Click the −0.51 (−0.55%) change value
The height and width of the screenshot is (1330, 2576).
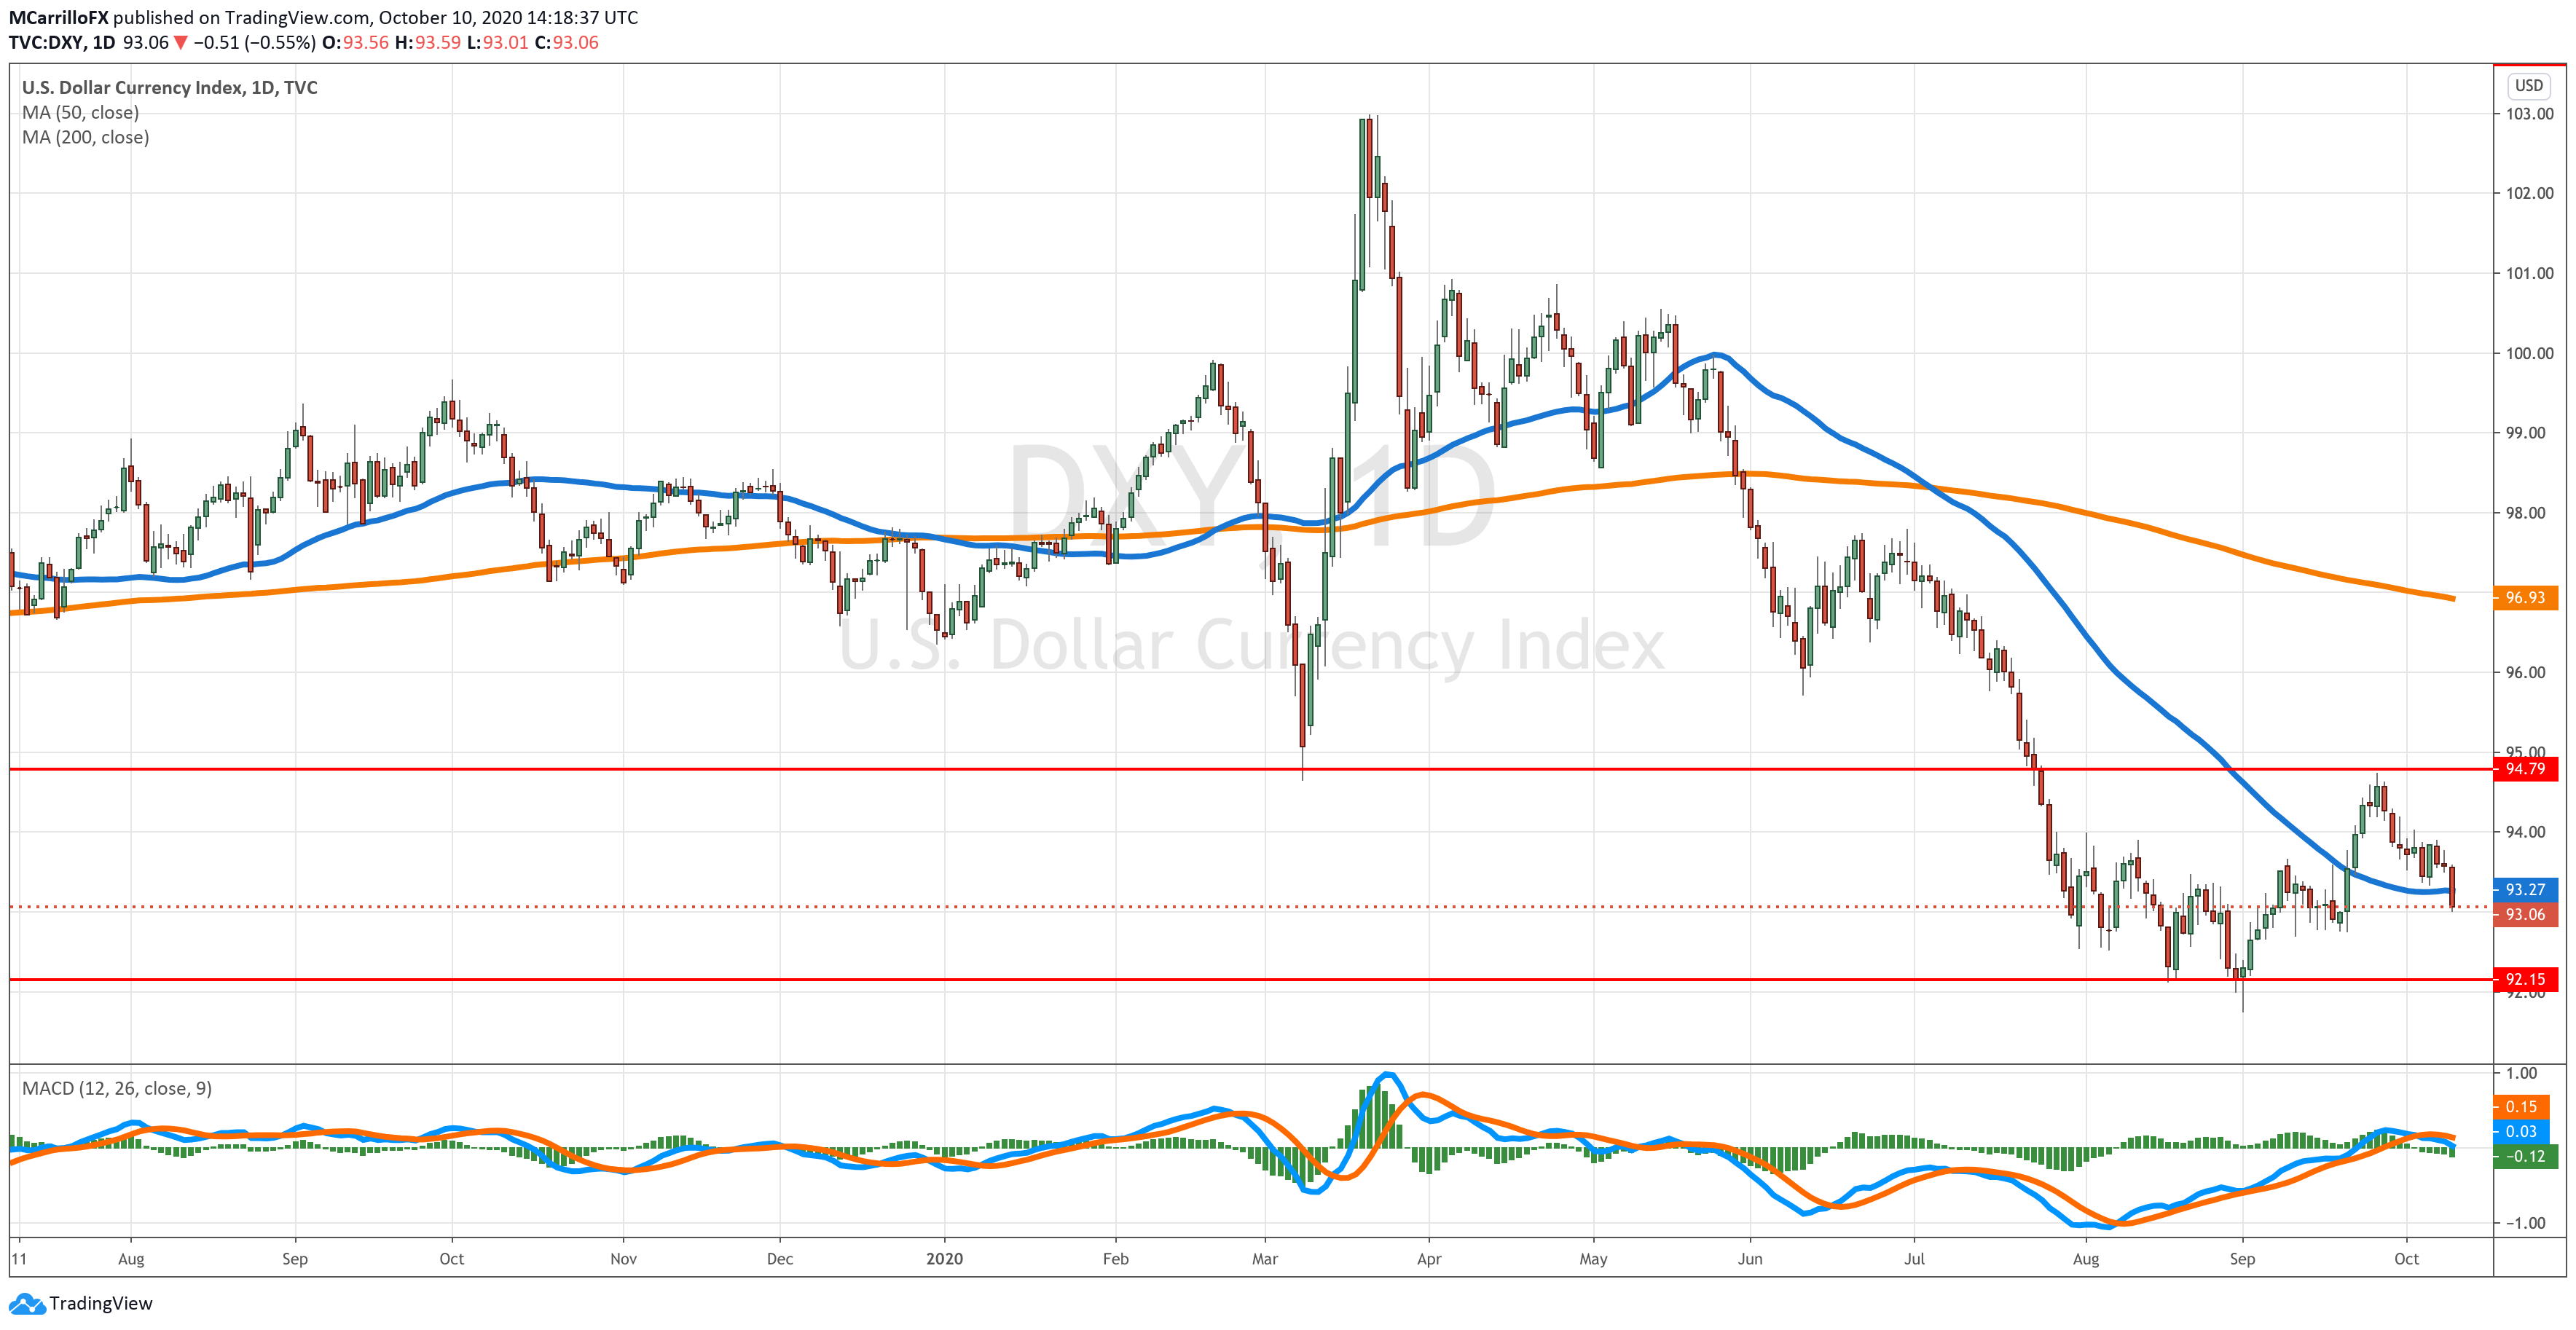click(254, 42)
